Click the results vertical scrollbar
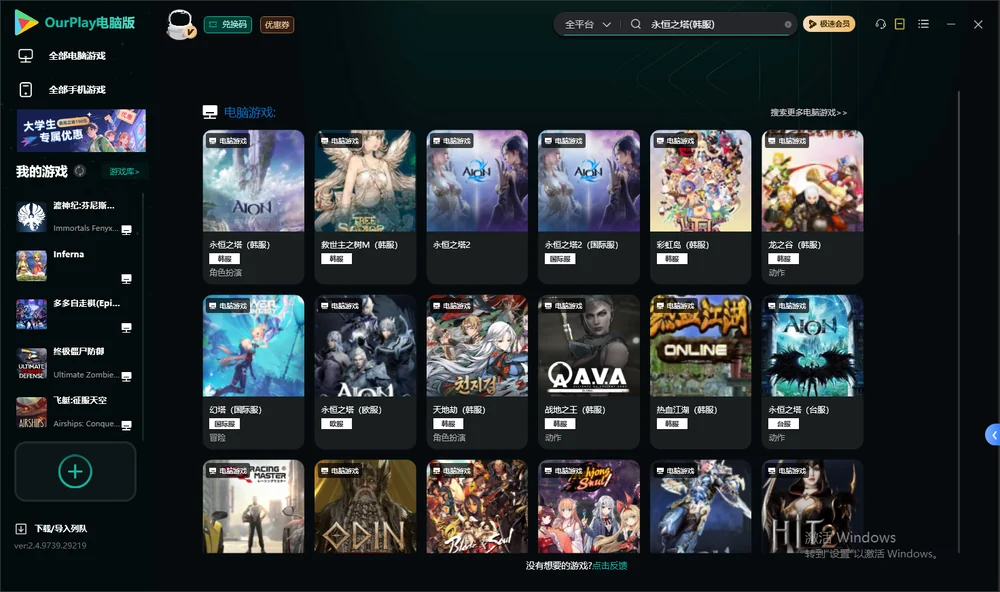 click(x=958, y=322)
